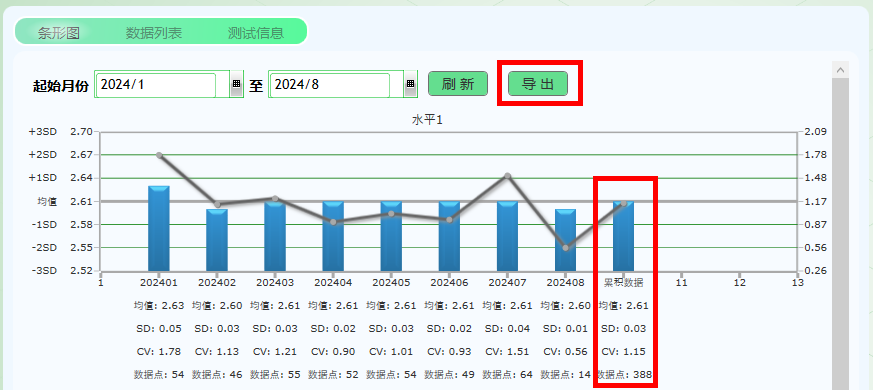
Task: Click the +3SD axis label
Action: pyautogui.click(x=43, y=131)
